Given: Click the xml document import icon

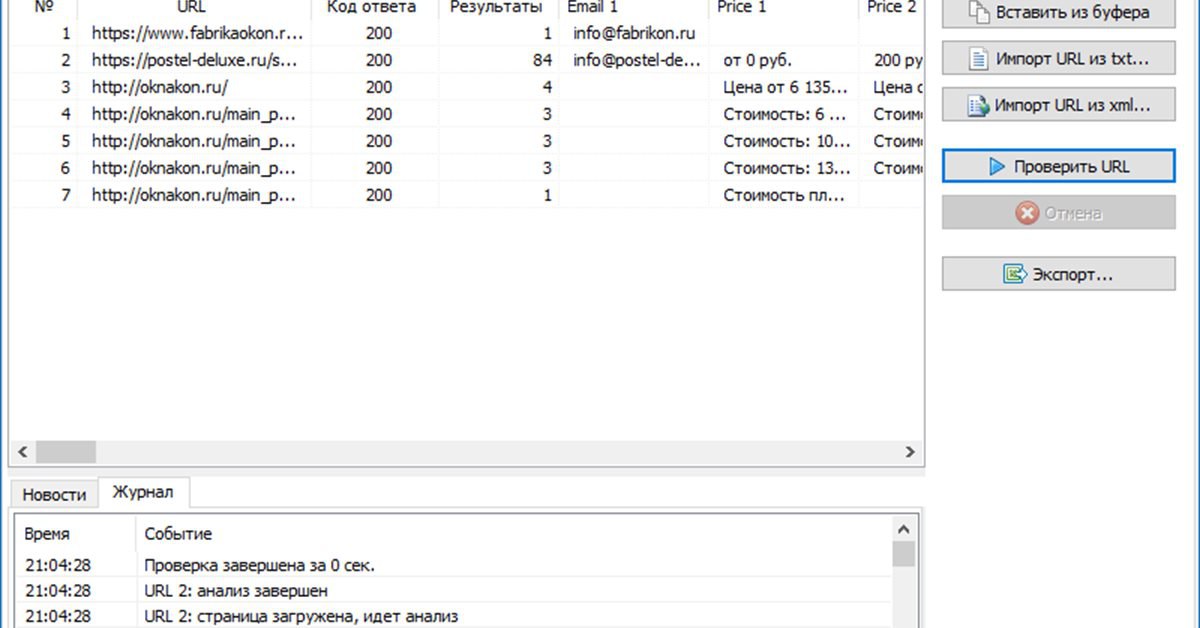Looking at the screenshot, I should [977, 105].
